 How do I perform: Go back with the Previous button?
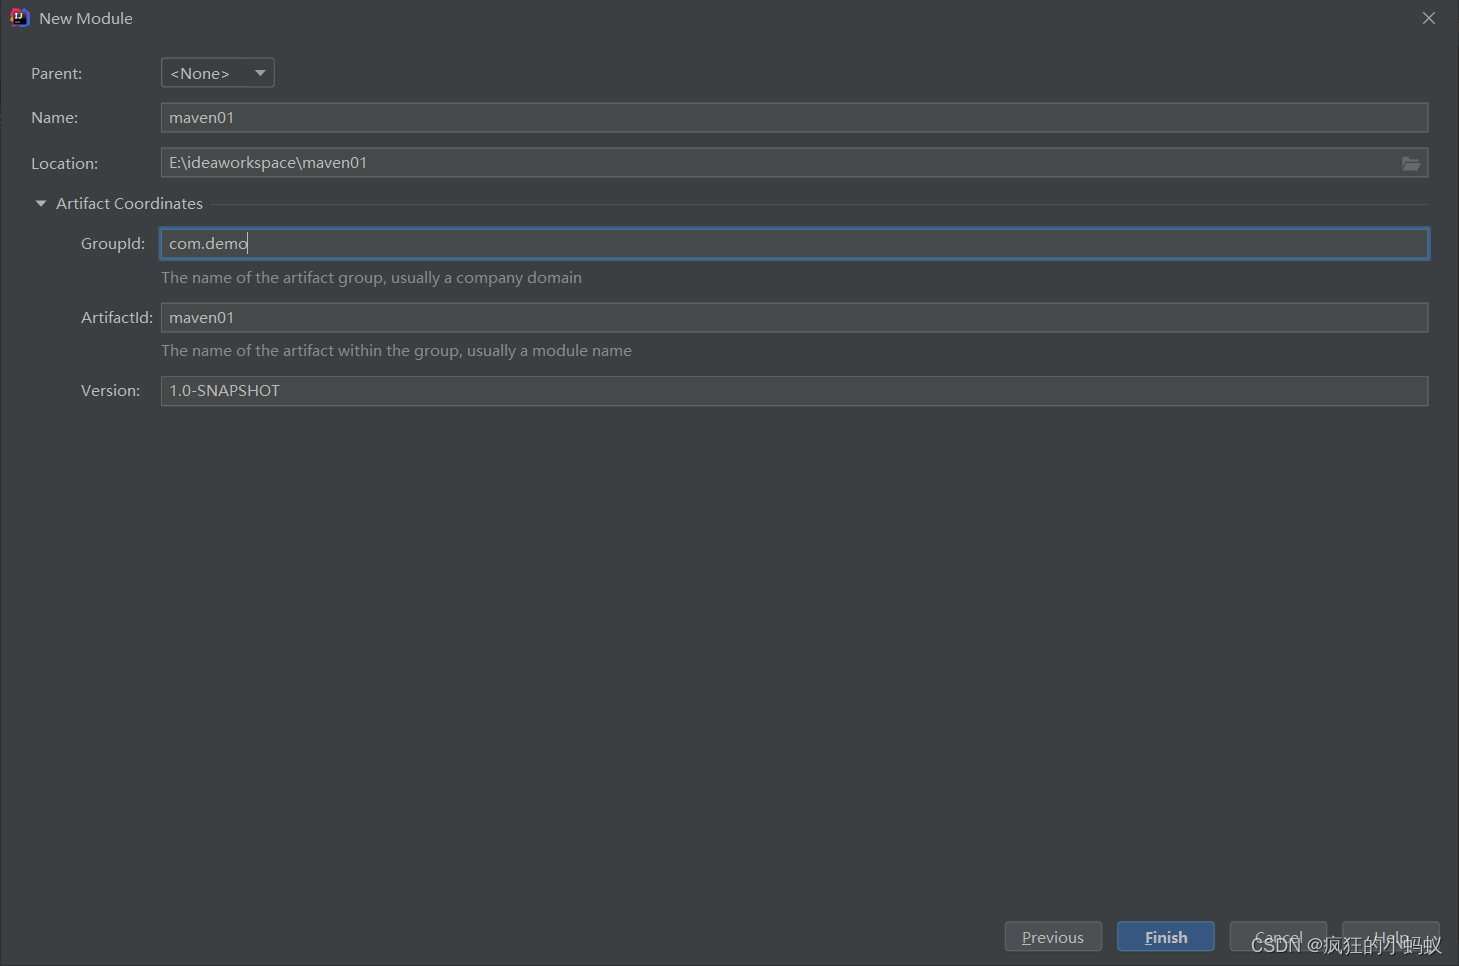[x=1053, y=937]
